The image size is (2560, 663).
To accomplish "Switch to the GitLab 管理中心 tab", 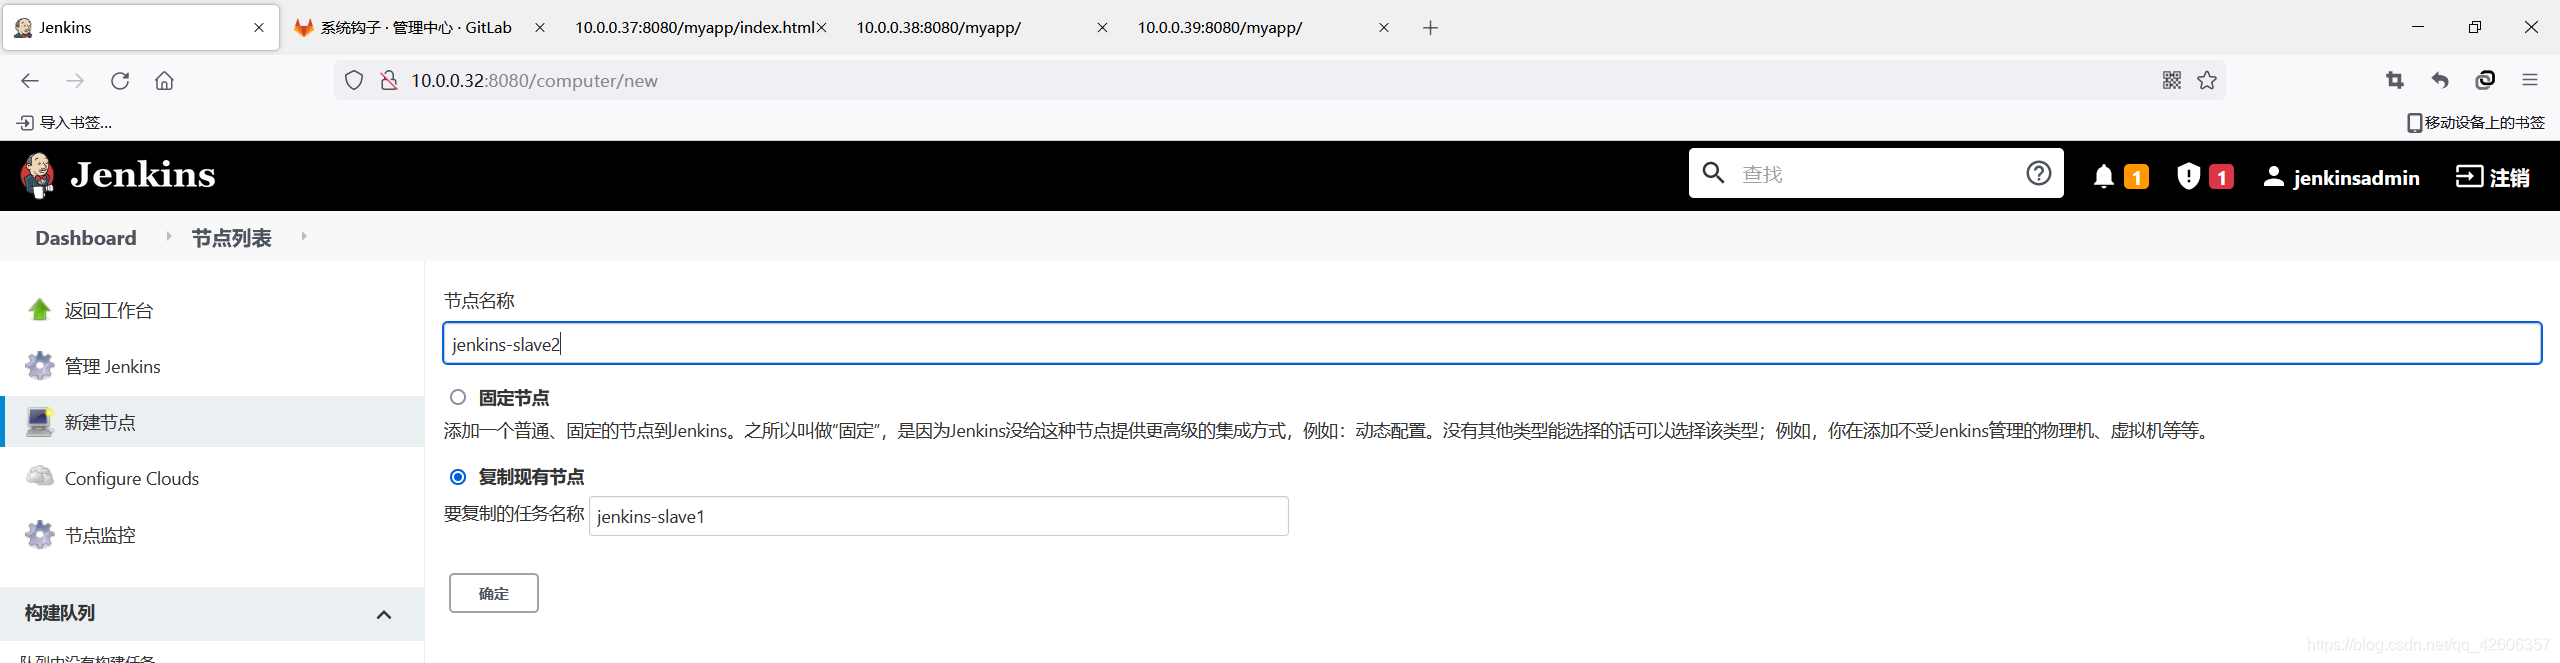I will click(417, 28).
